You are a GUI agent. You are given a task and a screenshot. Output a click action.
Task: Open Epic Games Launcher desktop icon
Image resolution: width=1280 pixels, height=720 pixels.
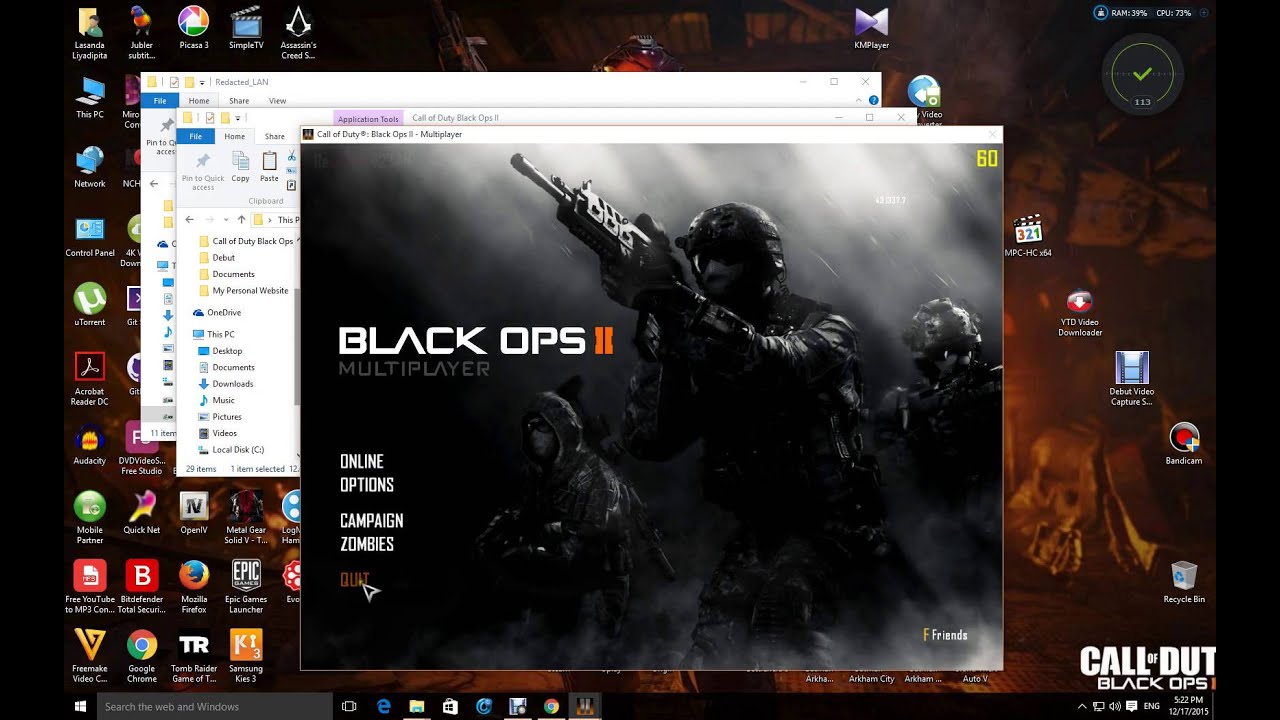pyautogui.click(x=246, y=586)
